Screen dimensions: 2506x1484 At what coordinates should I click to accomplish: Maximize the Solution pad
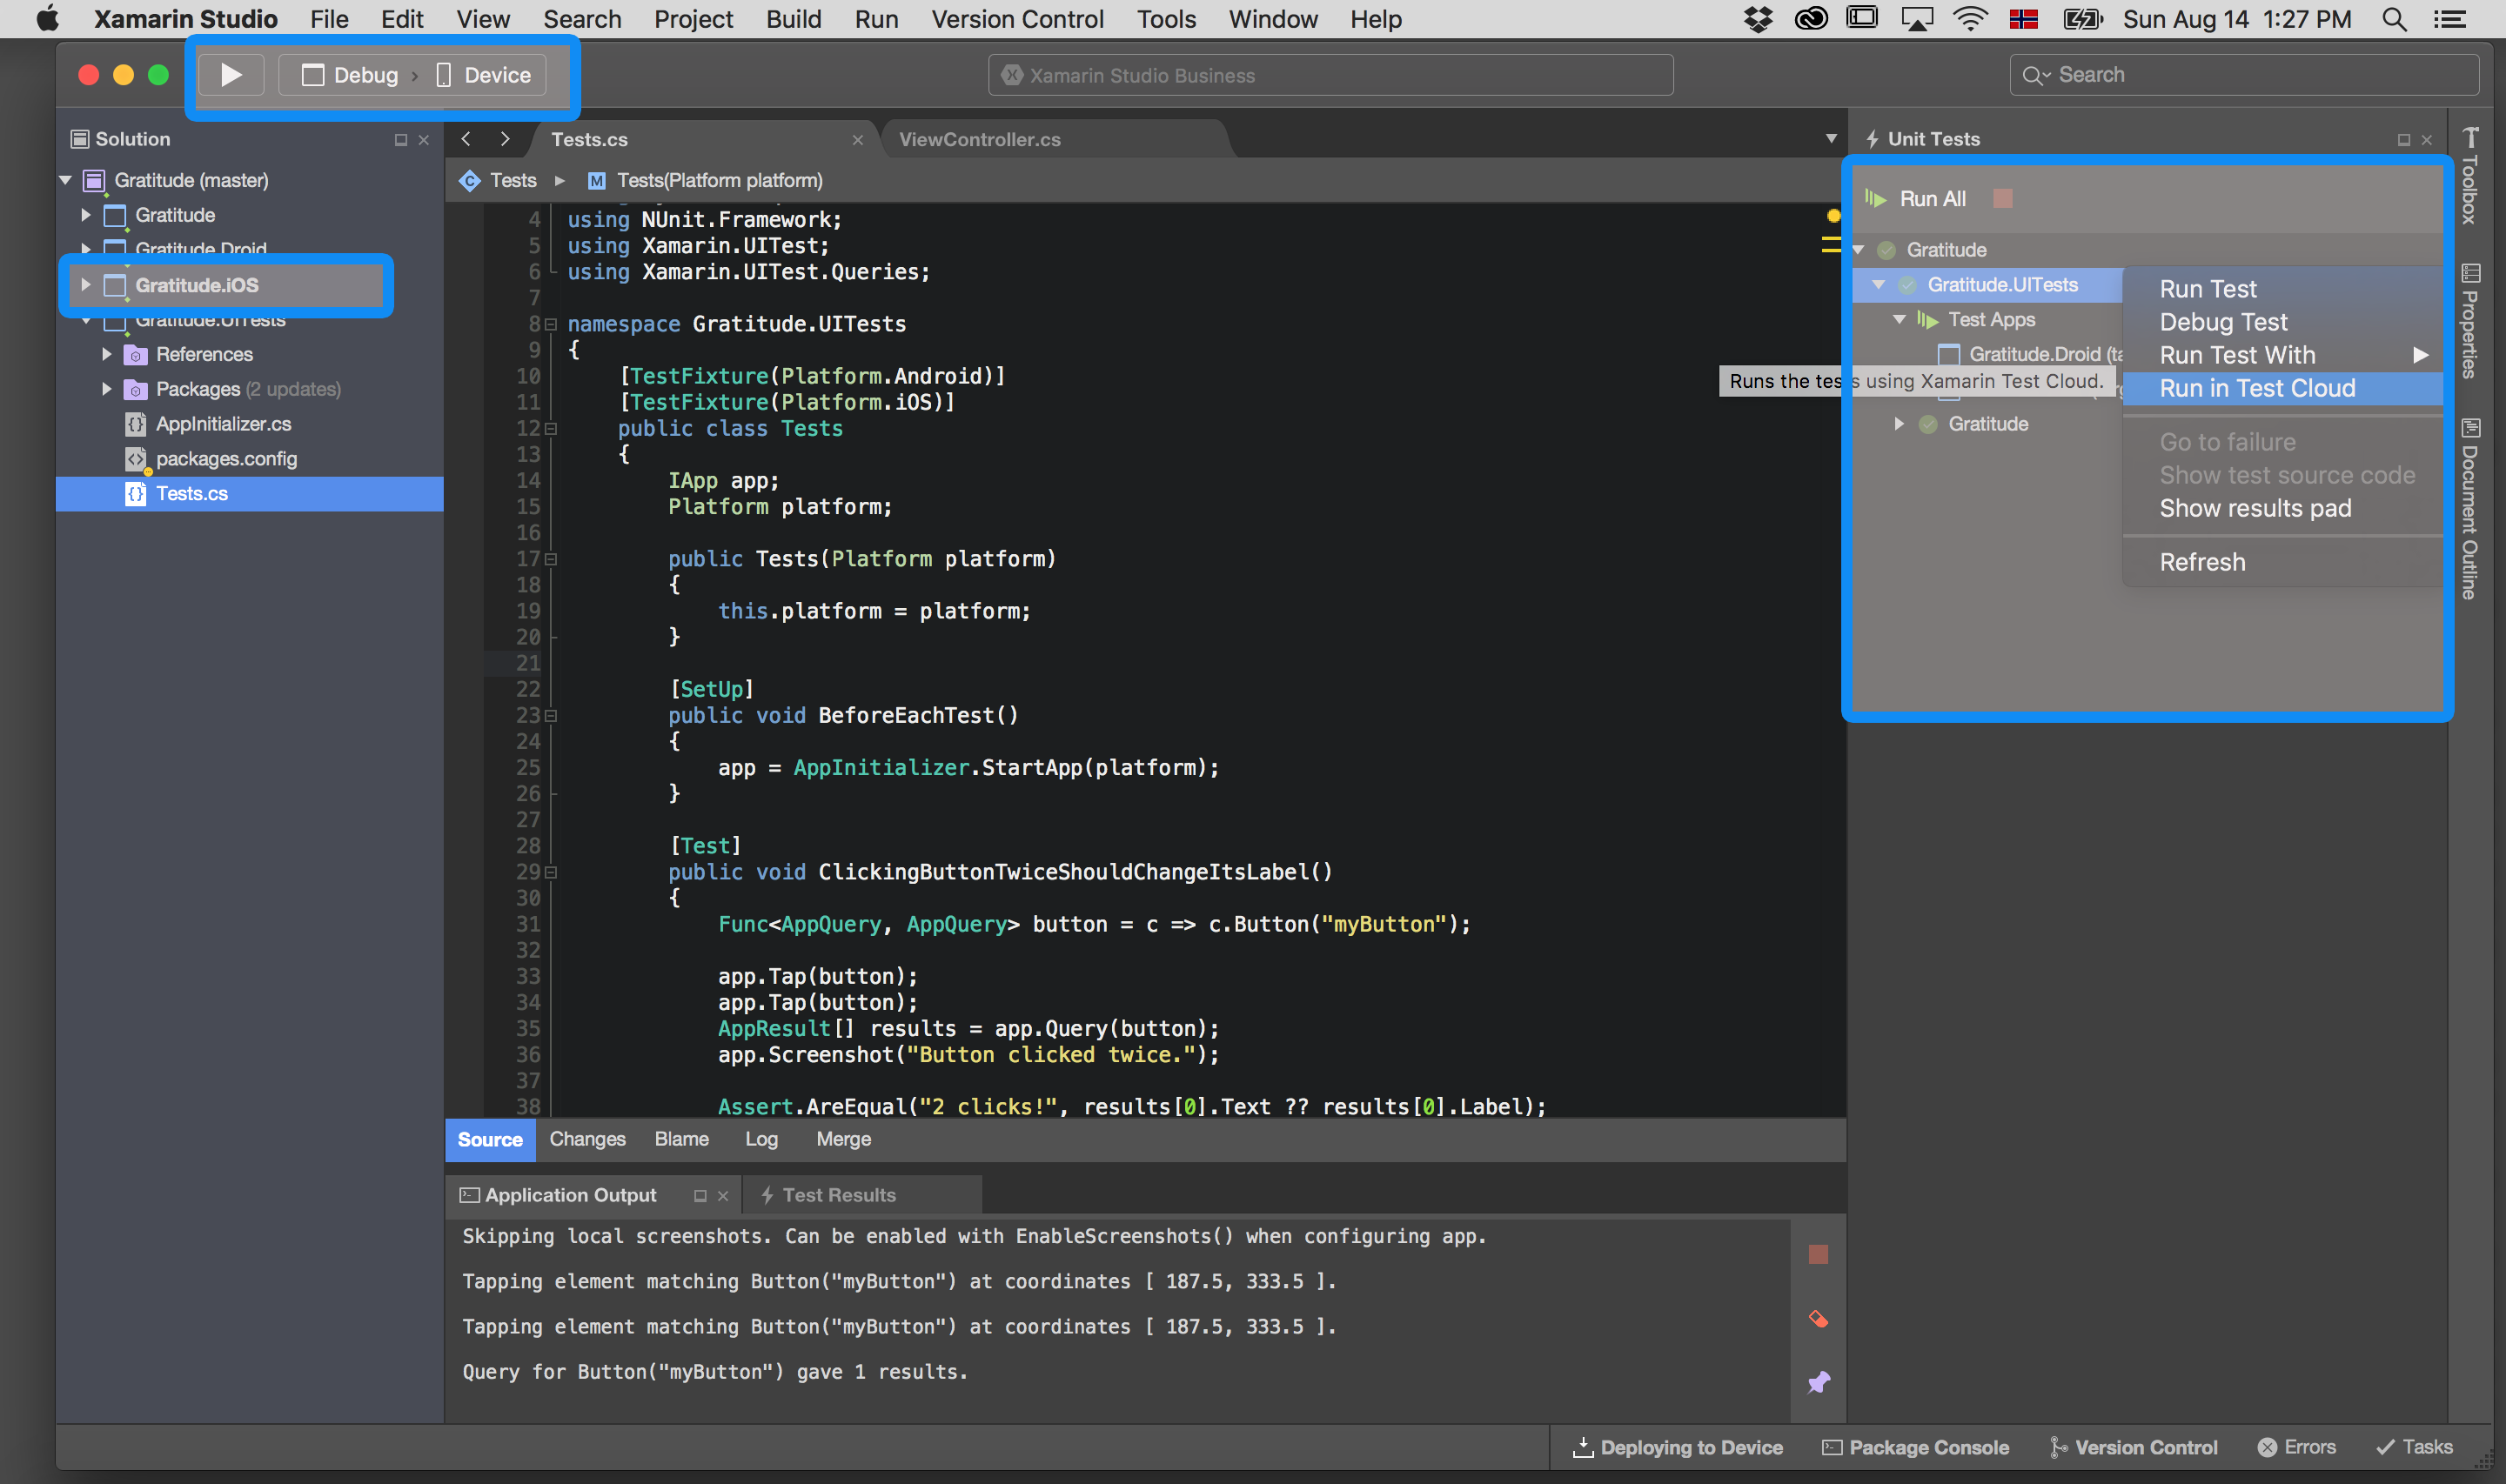point(401,140)
